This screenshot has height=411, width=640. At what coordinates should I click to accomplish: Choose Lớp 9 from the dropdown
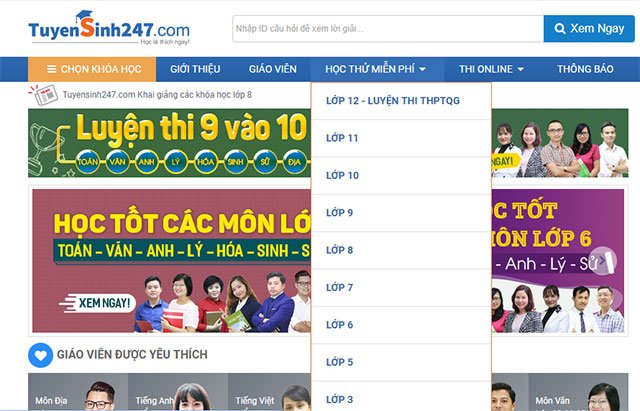pyautogui.click(x=401, y=213)
